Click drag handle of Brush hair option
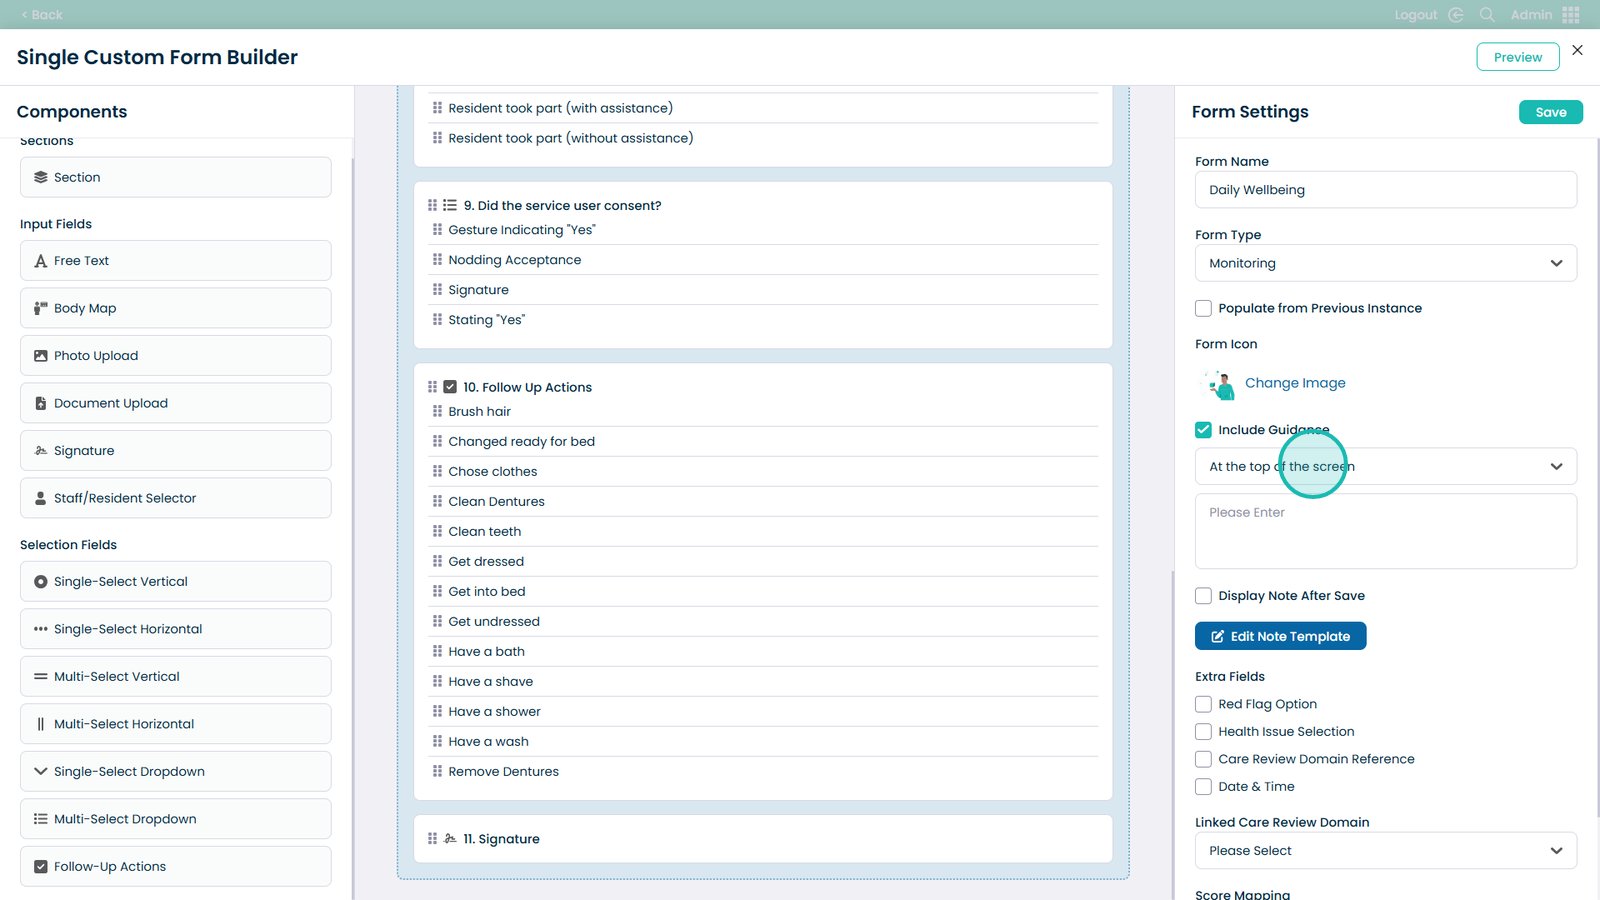Viewport: 1600px width, 900px height. pos(437,411)
